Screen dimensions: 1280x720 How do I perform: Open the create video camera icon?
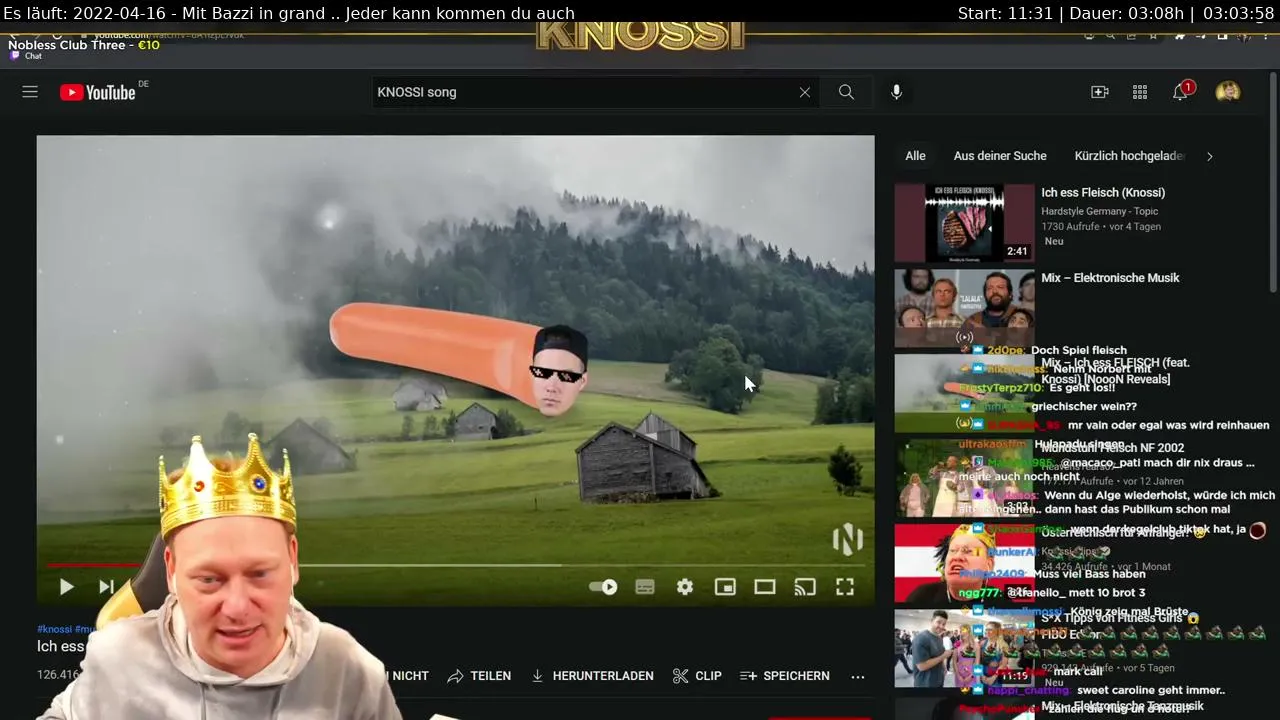click(x=1100, y=92)
